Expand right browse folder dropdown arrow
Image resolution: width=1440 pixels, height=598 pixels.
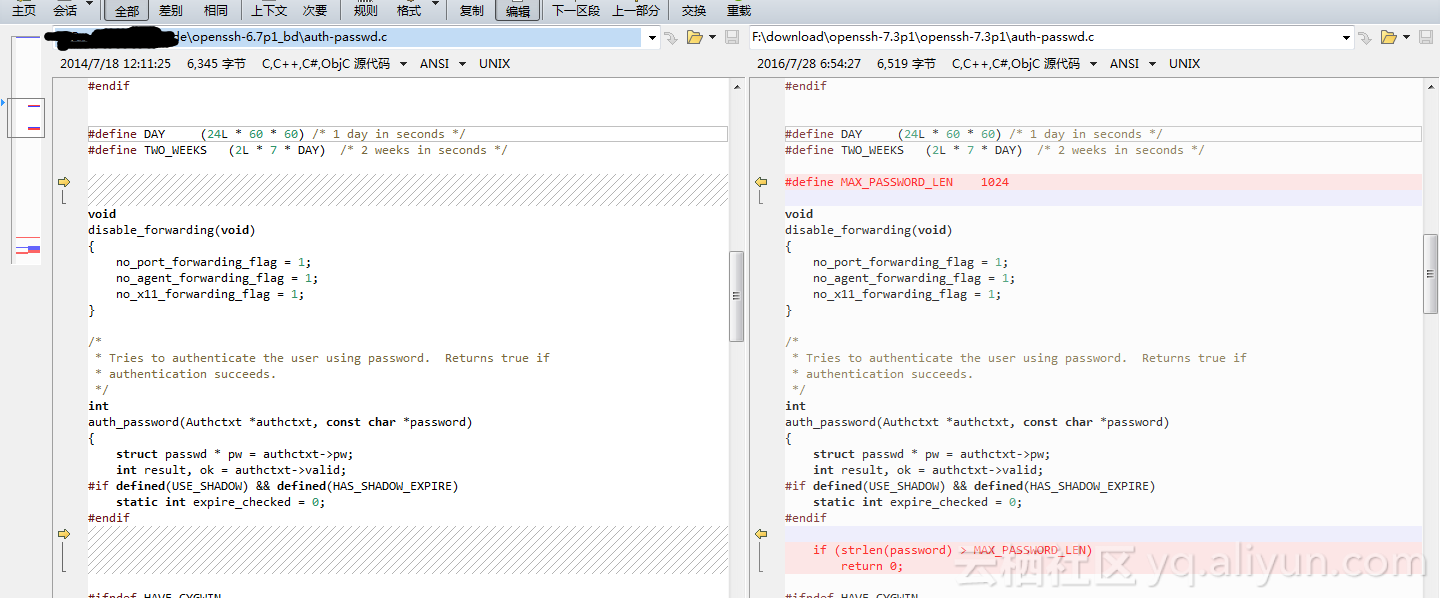click(x=1406, y=38)
